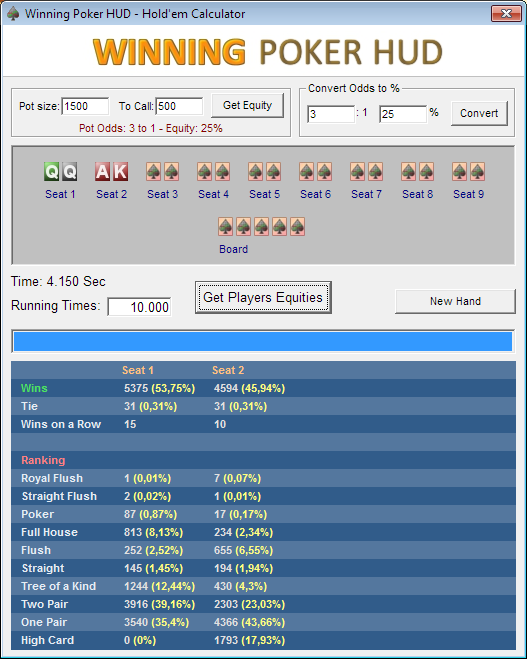
Task: Pick the fifth Board card slot
Action: 298,227
